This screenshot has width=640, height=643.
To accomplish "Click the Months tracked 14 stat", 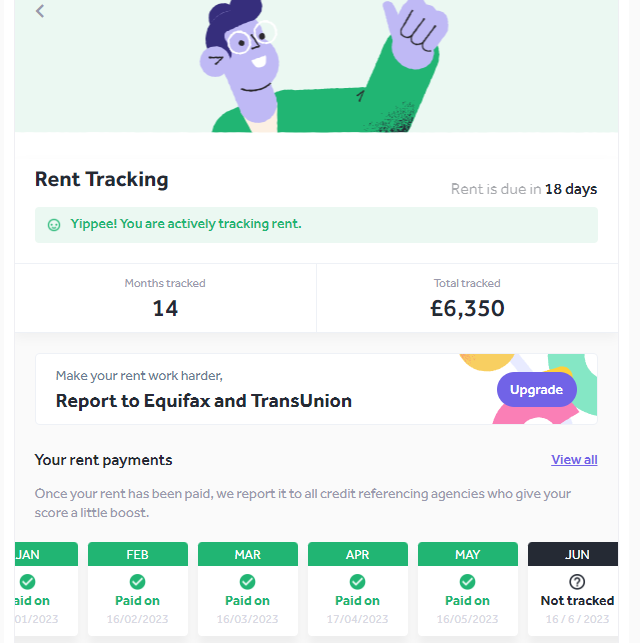I will coord(165,298).
